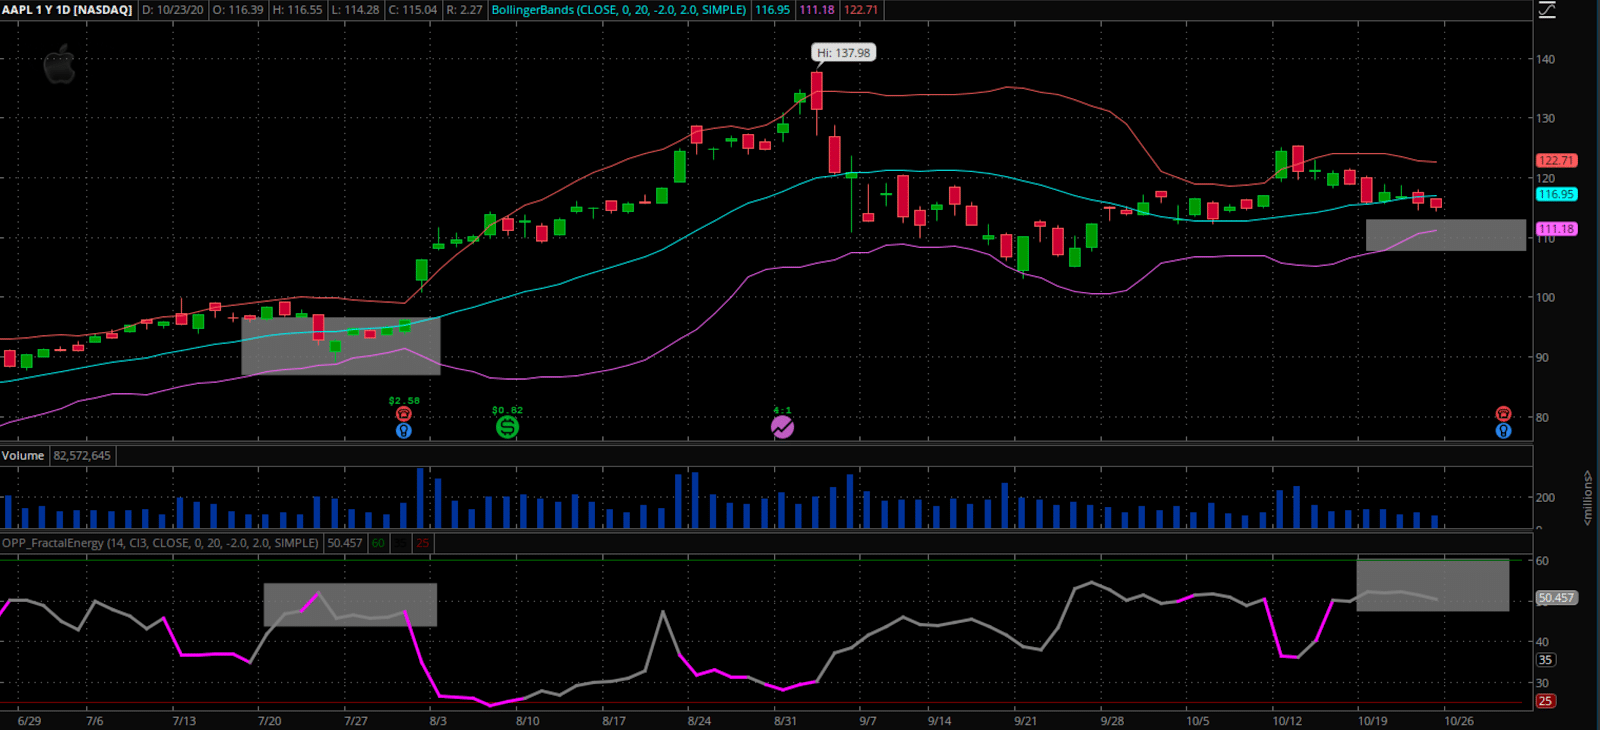The height and width of the screenshot is (730, 1600).
Task: Click the $2.58 earnings amount label
Action: 404,401
